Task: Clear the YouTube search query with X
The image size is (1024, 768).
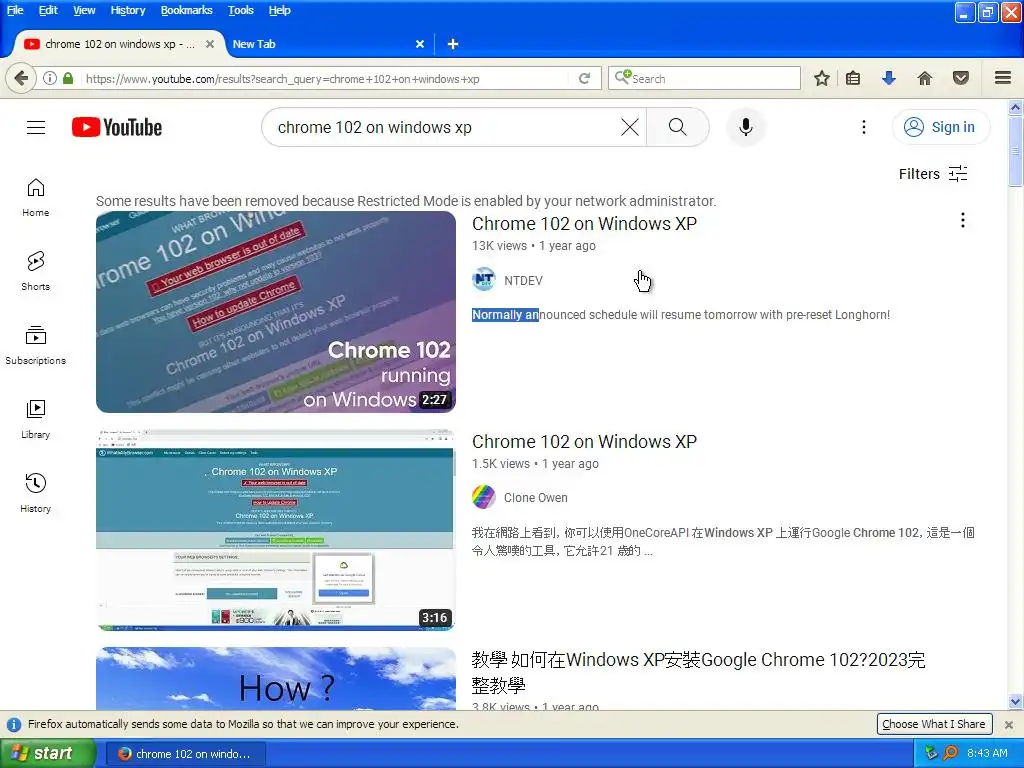Action: point(630,127)
